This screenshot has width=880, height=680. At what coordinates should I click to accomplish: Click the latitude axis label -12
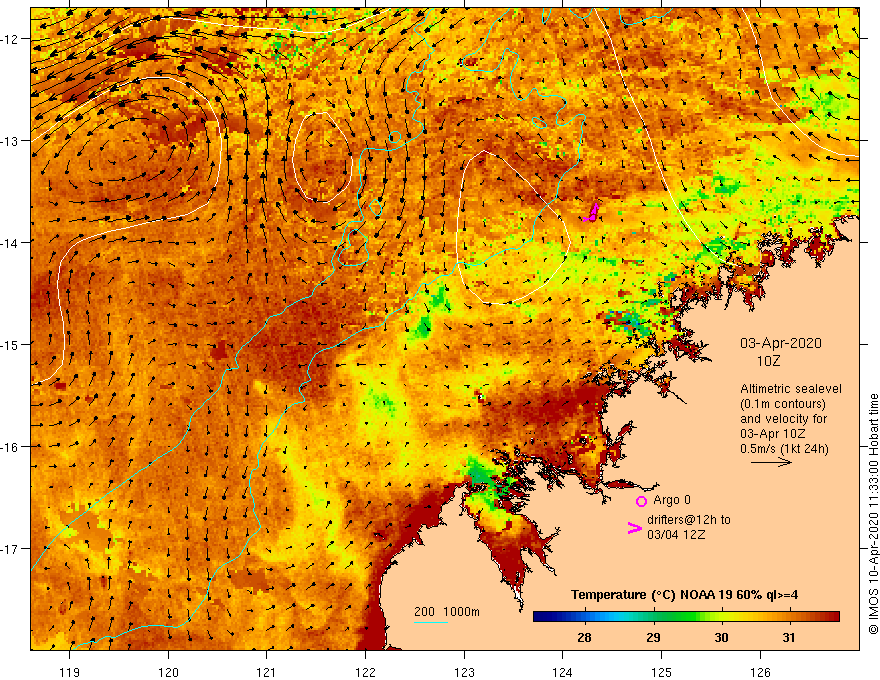pyautogui.click(x=11, y=39)
